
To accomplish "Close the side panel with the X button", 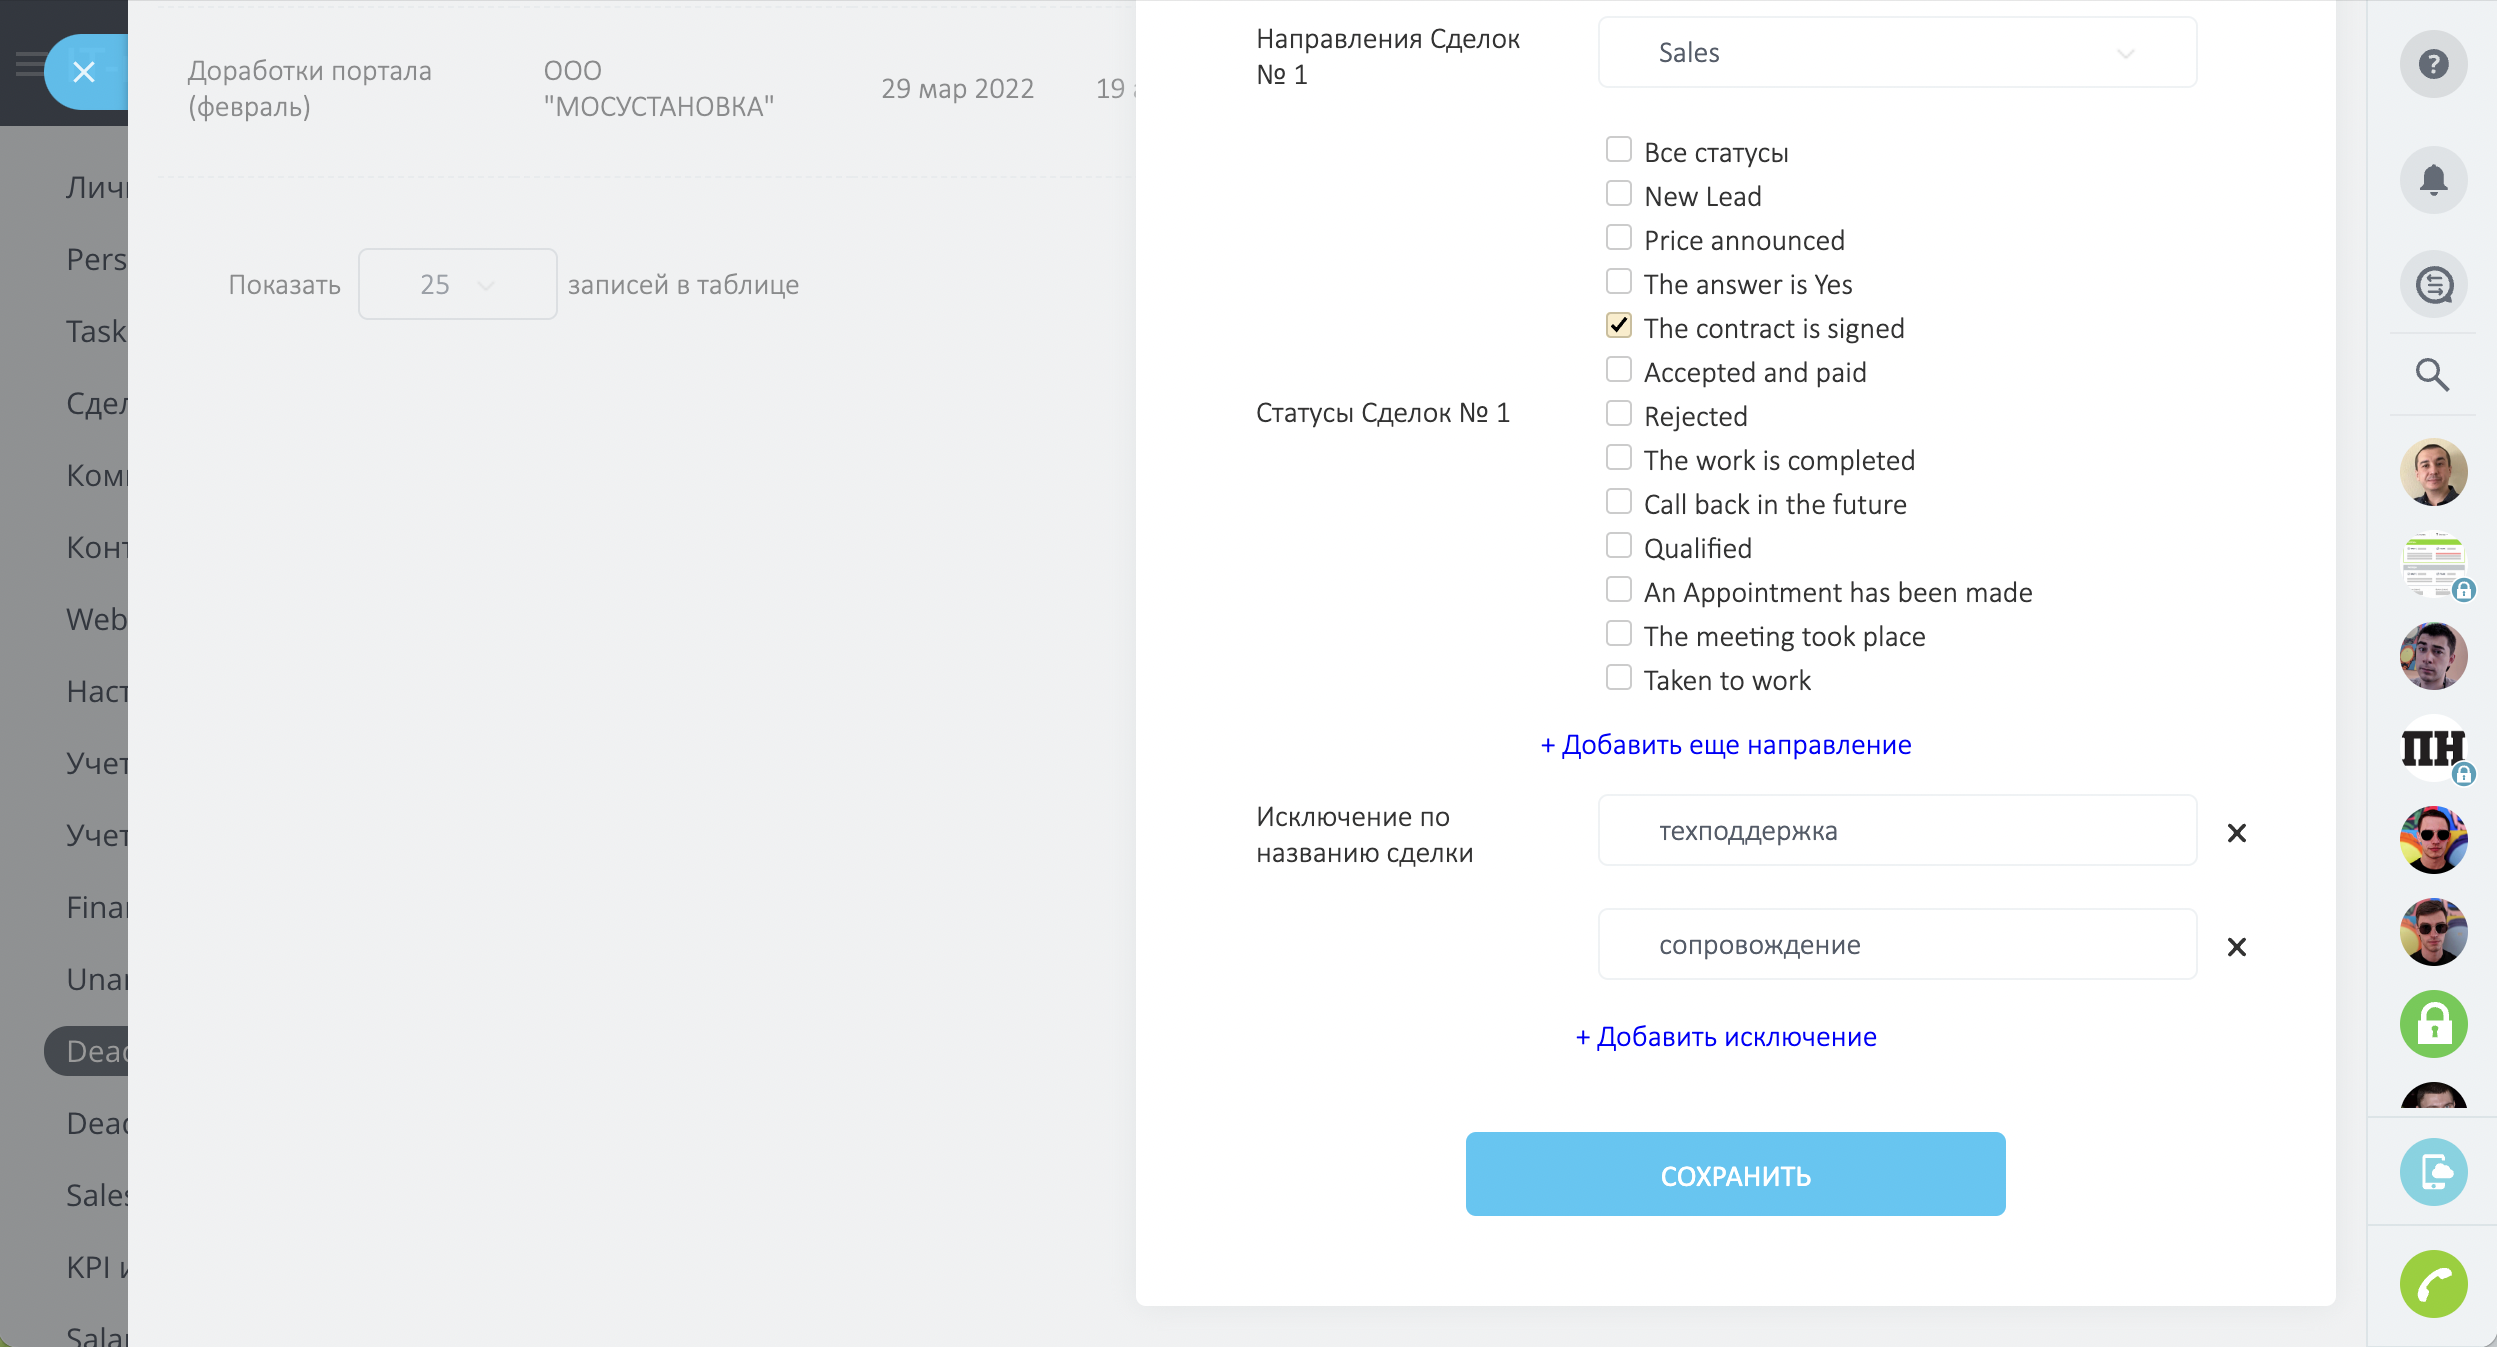I will pos(84,72).
